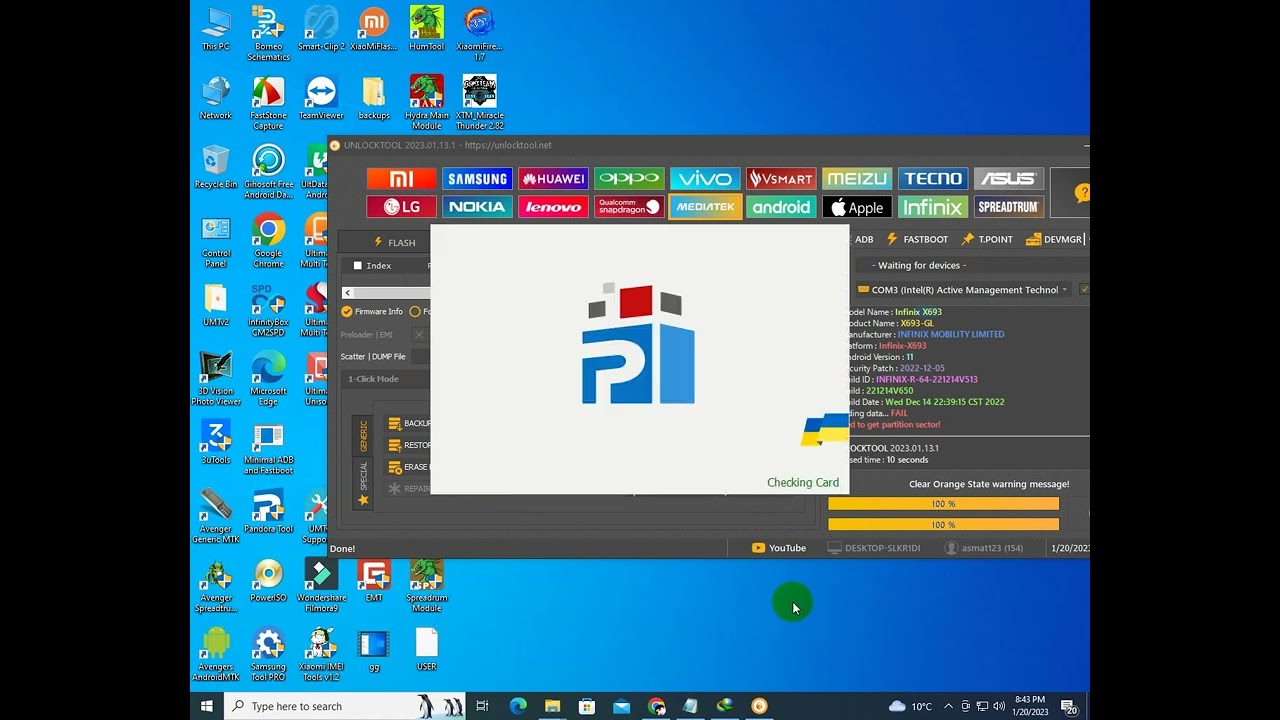Open File Explorer from the taskbar
This screenshot has height=720, width=1280.
tap(552, 706)
